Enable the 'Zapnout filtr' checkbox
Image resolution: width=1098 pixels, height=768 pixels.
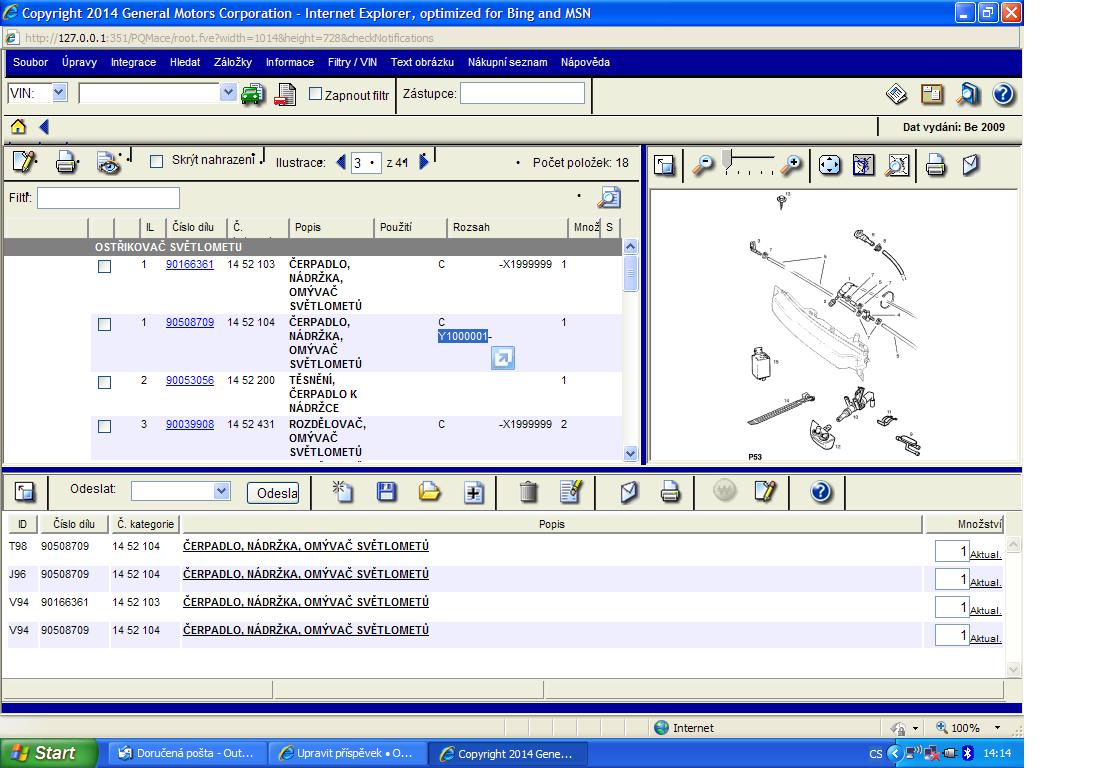[316, 94]
